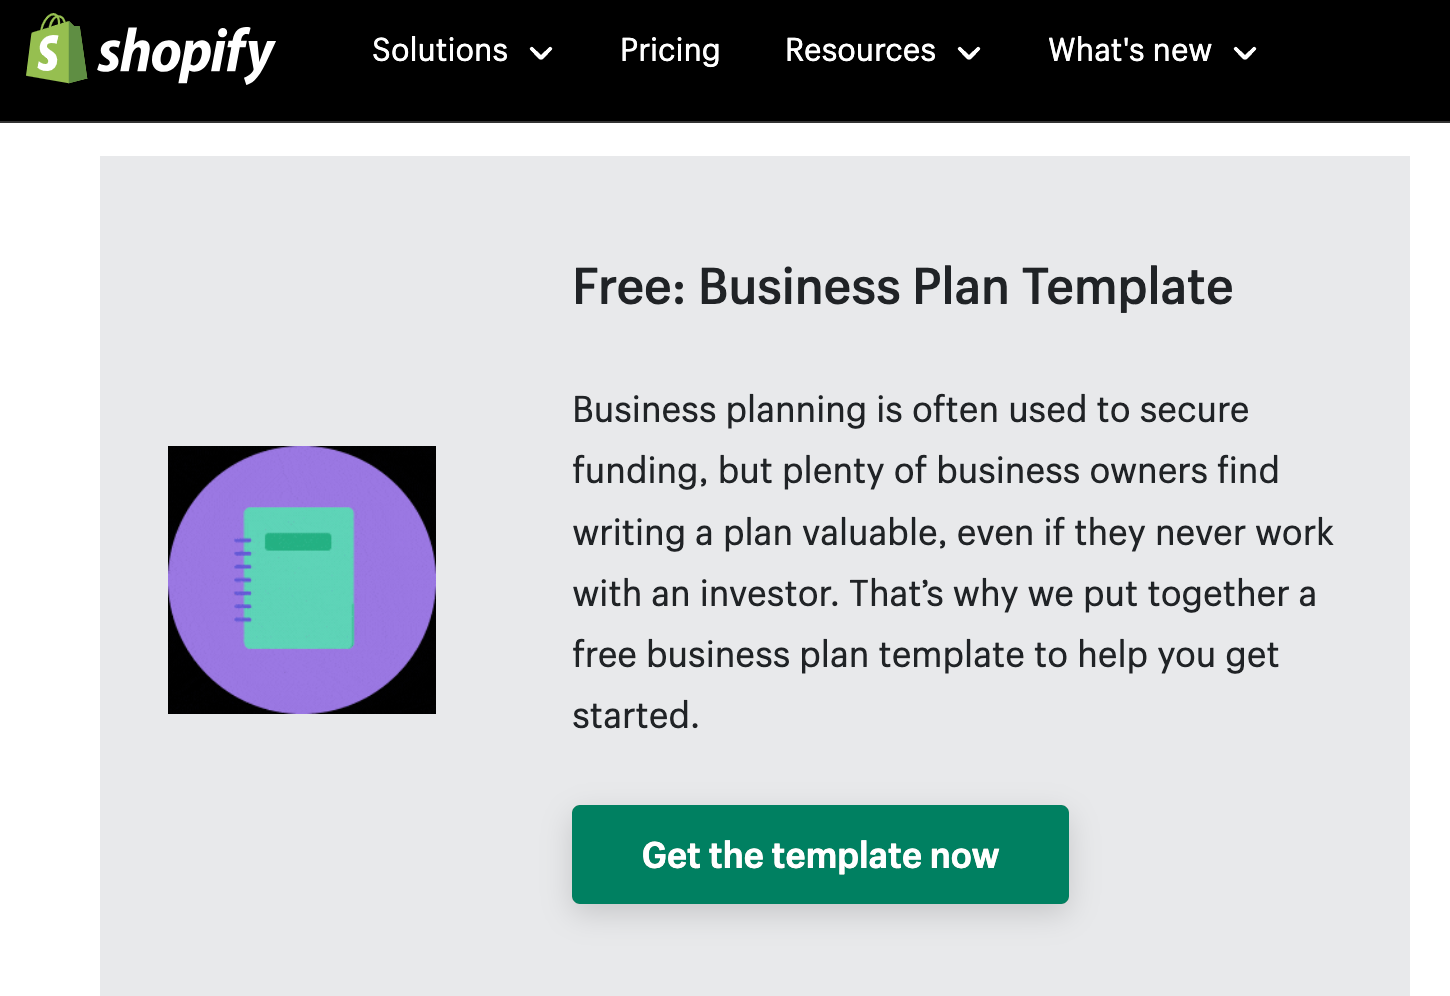
Task: Open the Pricing menu item
Action: coord(670,50)
